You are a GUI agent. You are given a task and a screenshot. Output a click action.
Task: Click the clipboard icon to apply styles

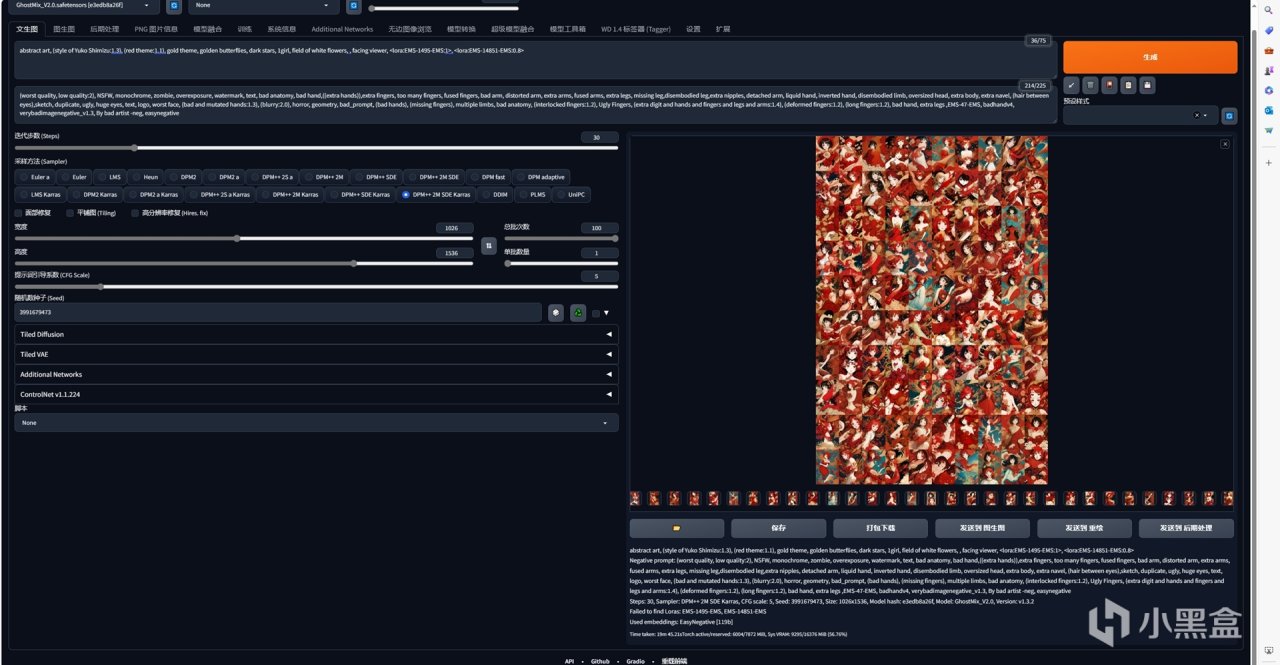coord(1128,85)
